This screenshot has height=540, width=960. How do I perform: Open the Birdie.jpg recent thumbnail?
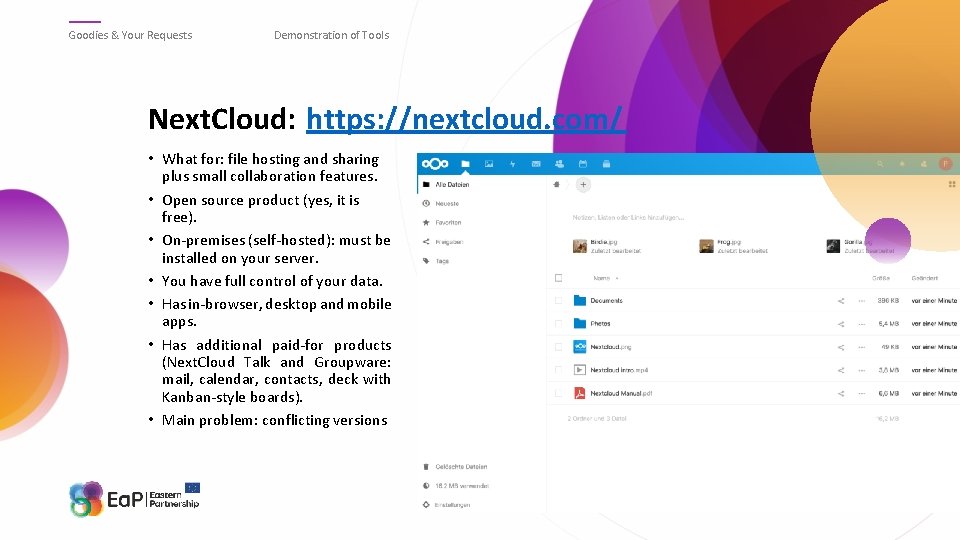(x=580, y=246)
